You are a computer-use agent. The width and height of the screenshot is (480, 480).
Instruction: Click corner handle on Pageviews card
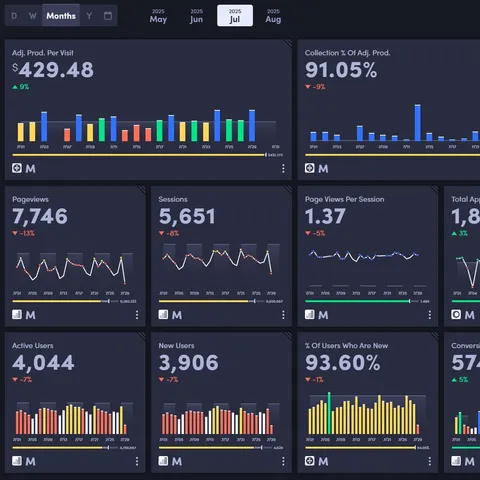point(142,190)
